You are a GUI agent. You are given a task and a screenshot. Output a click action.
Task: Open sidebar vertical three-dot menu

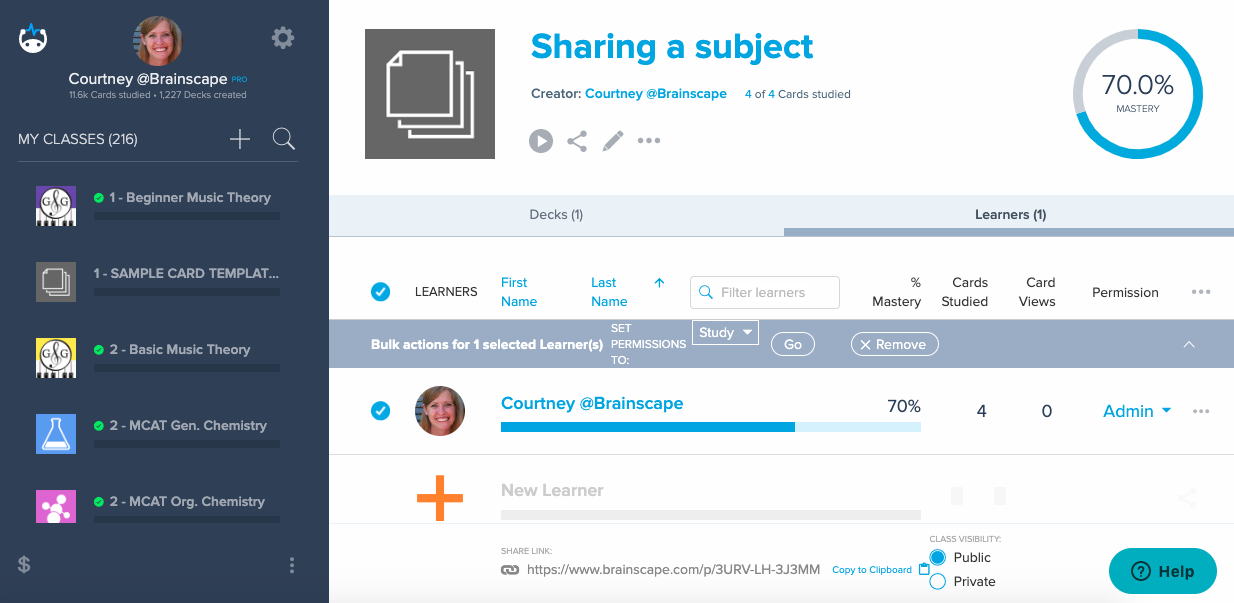(x=292, y=565)
